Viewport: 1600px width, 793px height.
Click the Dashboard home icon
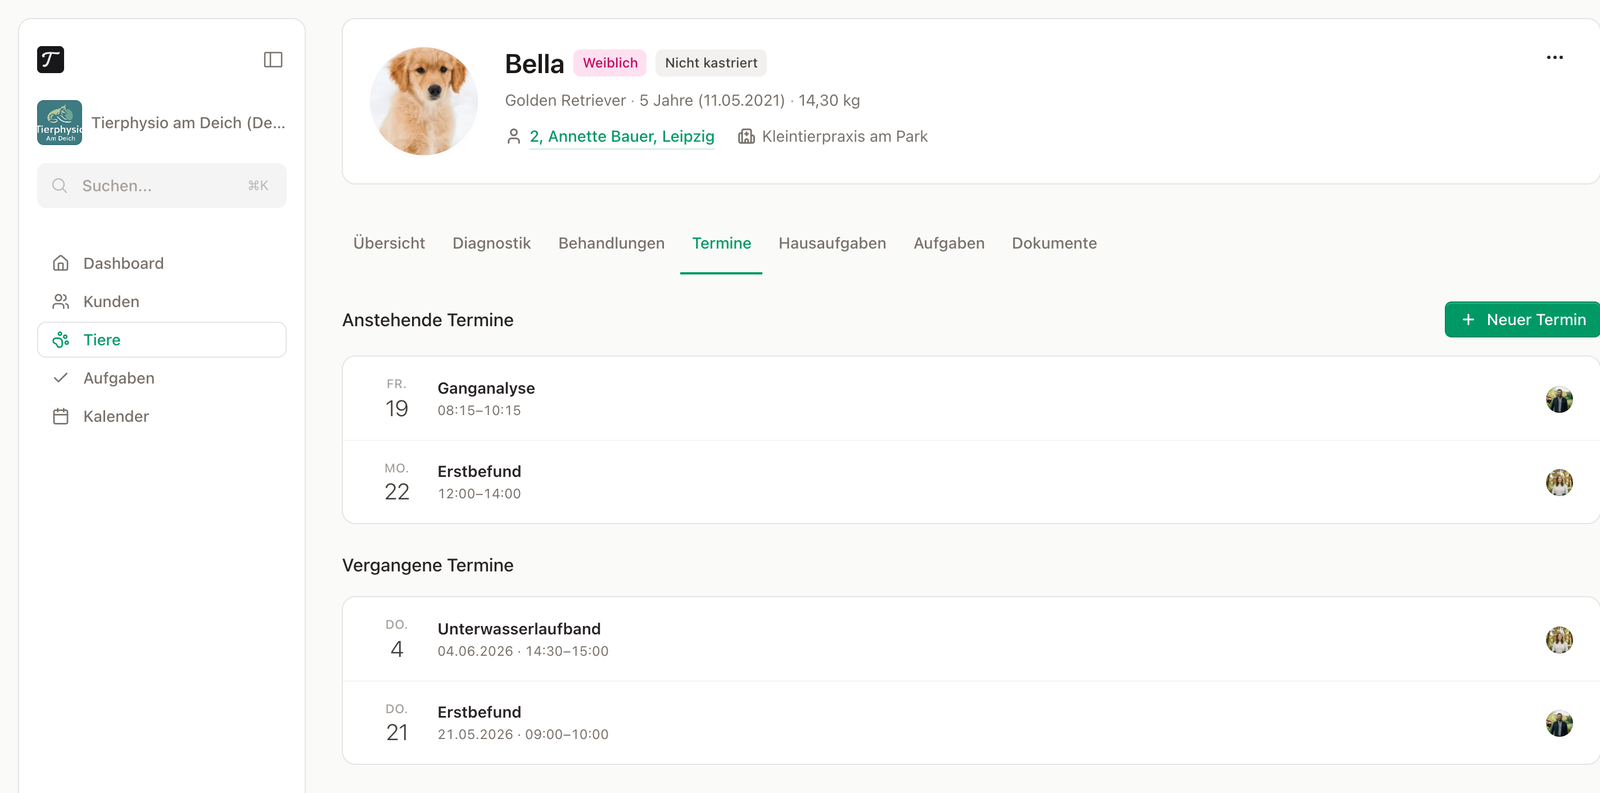(61, 263)
